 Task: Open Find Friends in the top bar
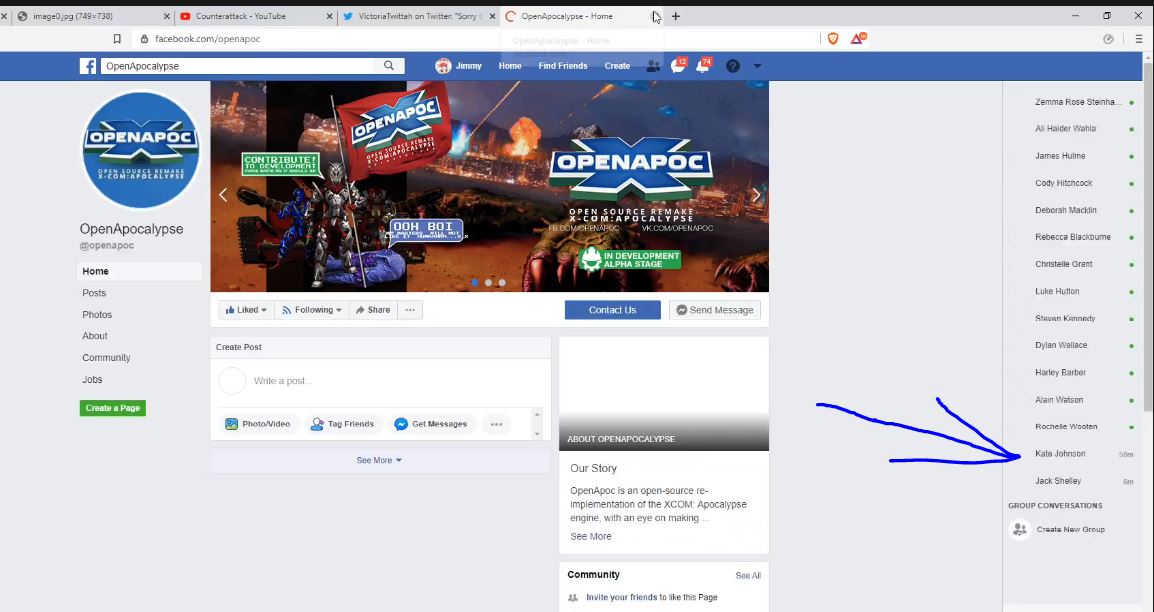(x=563, y=66)
